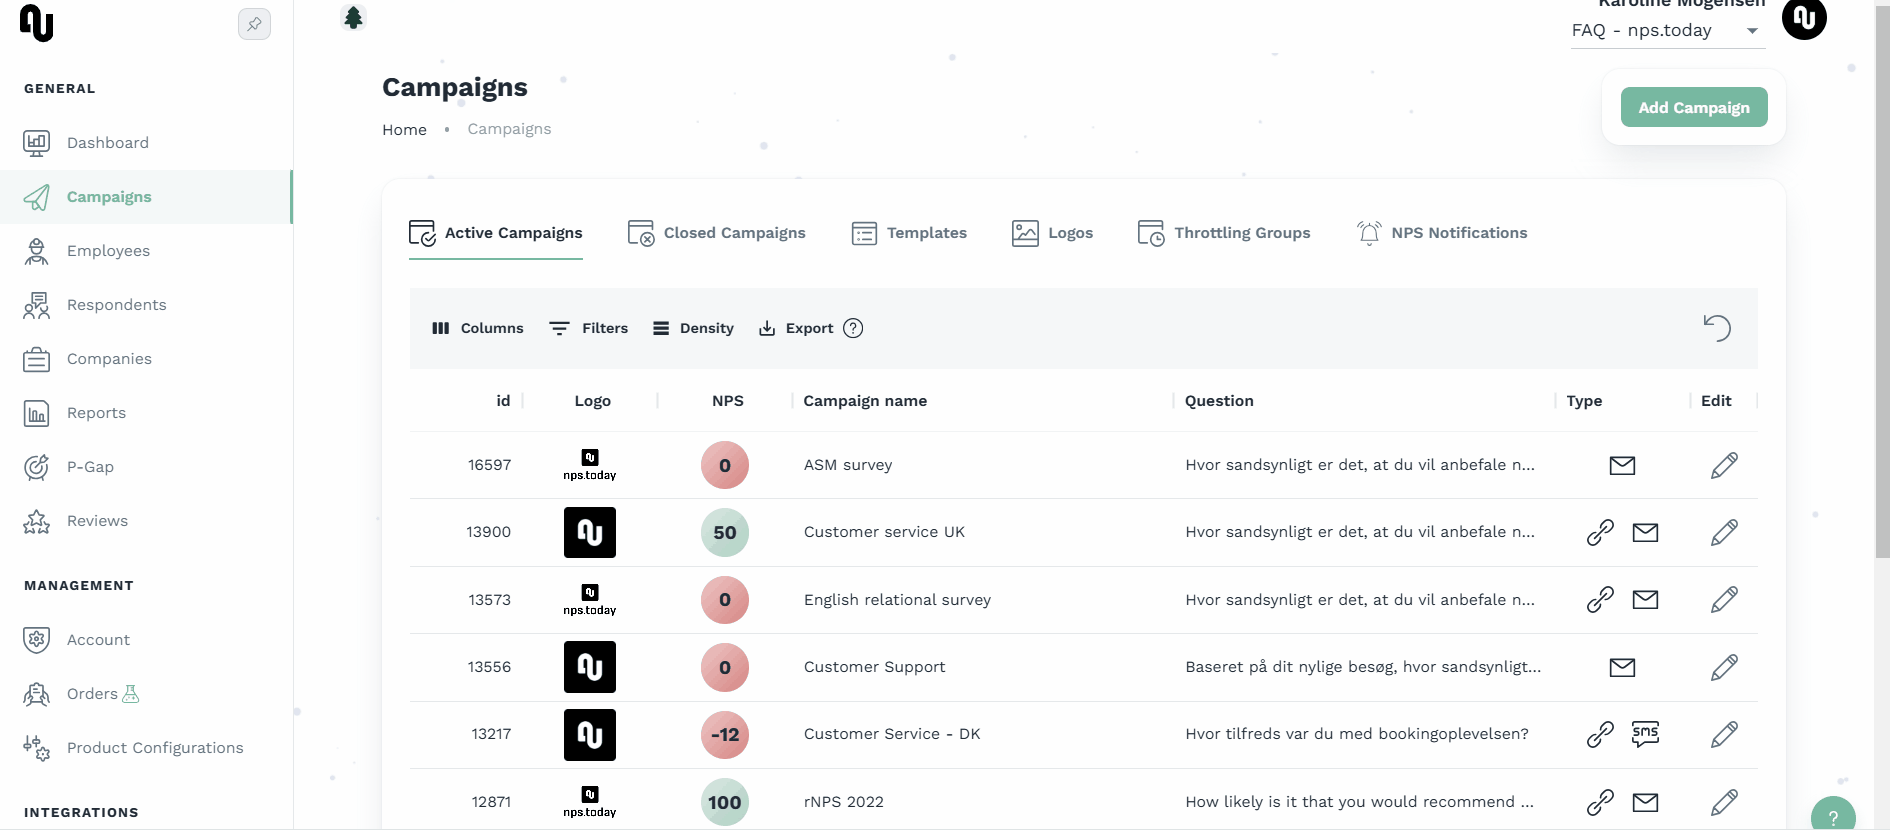Click the page vertical scrollbar
The height and width of the screenshot is (830, 1890).
[1882, 300]
